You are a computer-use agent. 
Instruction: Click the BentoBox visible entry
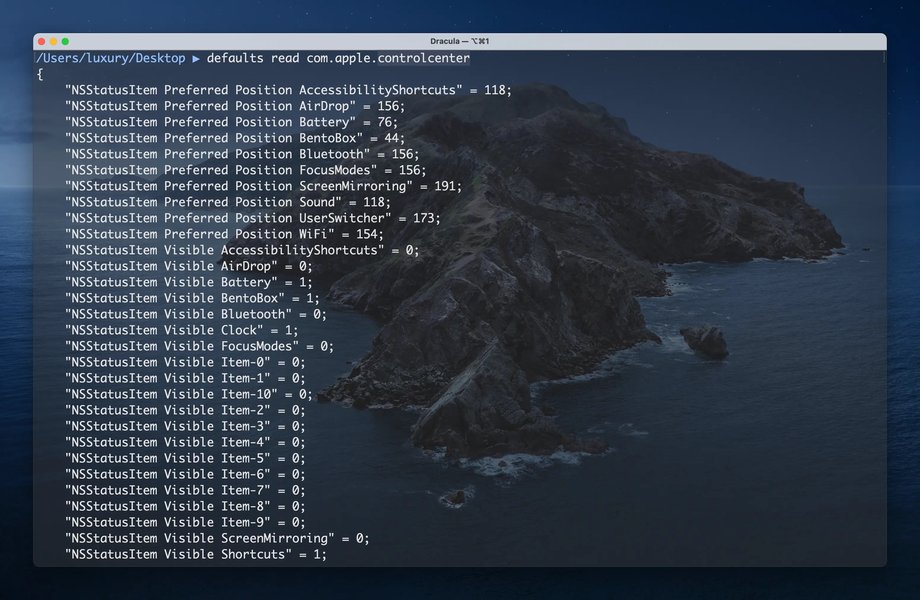click(190, 298)
